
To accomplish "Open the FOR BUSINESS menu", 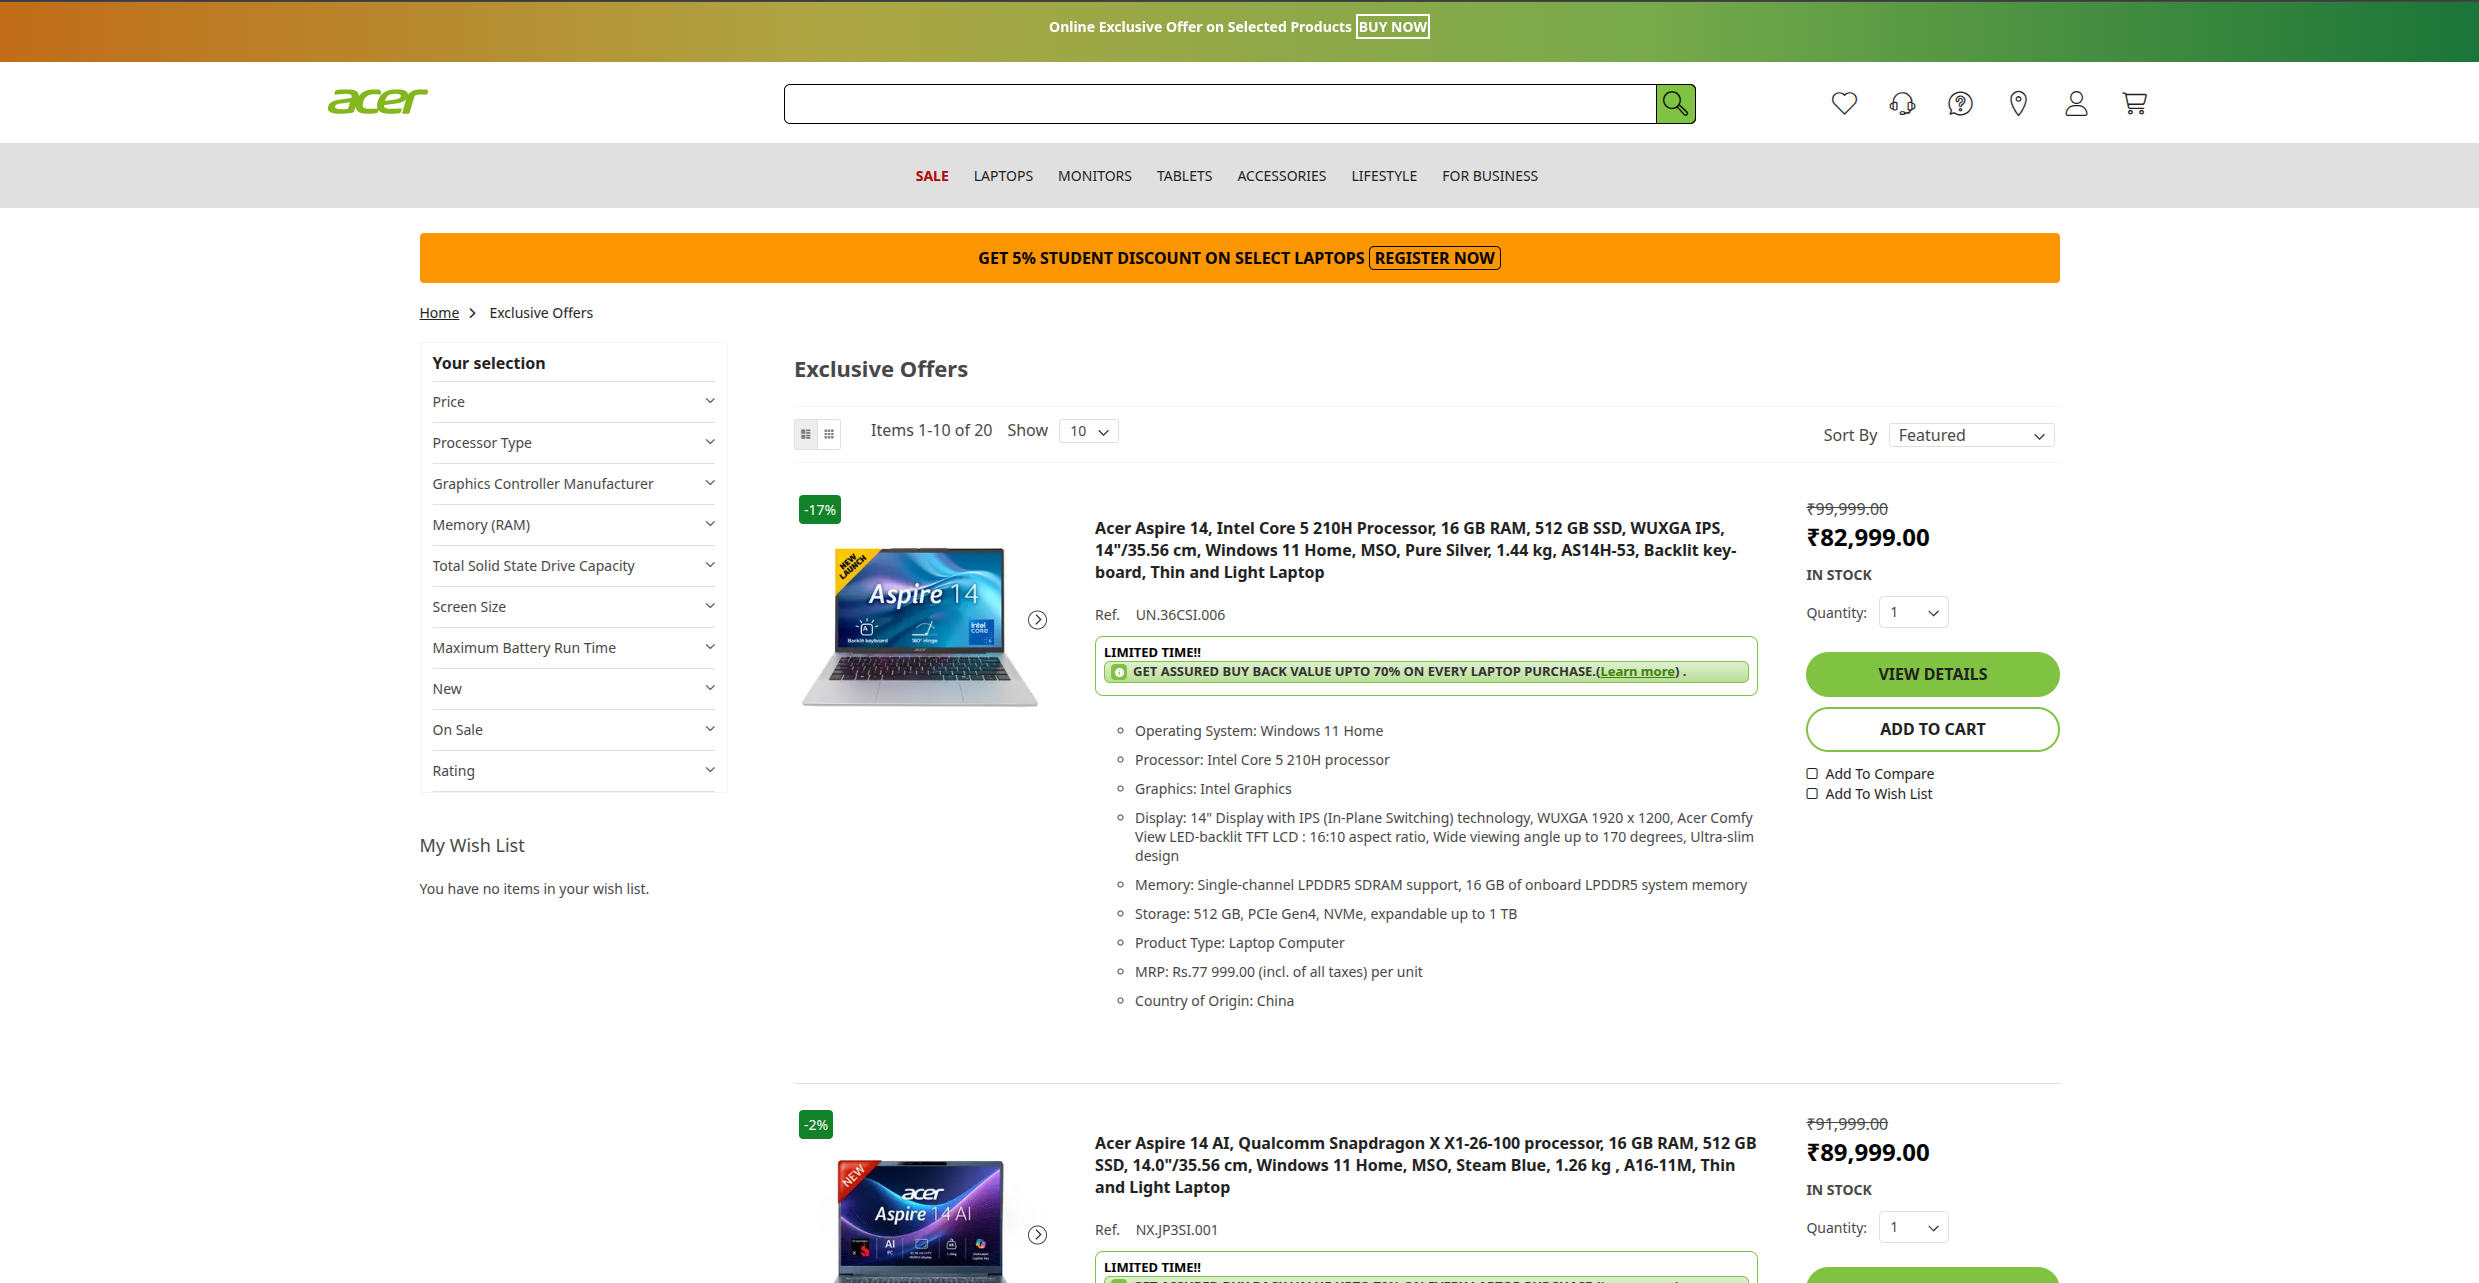I will pyautogui.click(x=1490, y=176).
